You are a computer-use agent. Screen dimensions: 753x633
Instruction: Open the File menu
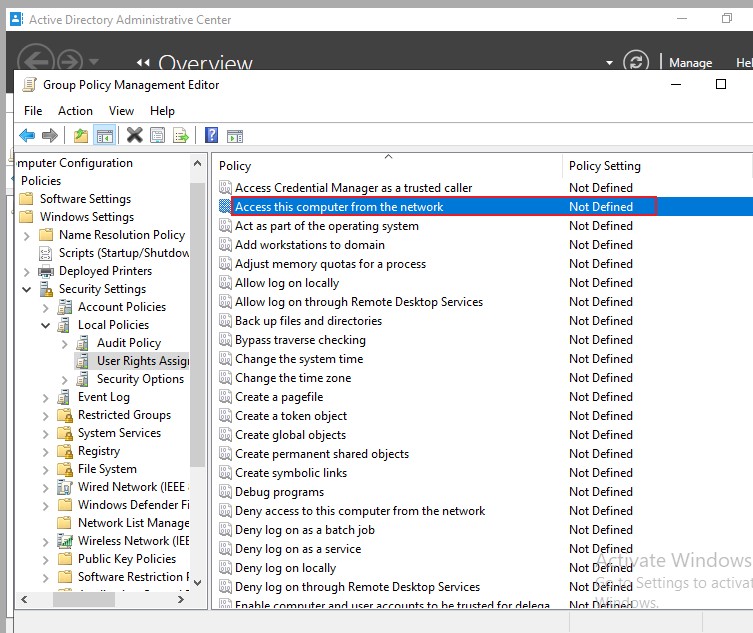click(33, 111)
